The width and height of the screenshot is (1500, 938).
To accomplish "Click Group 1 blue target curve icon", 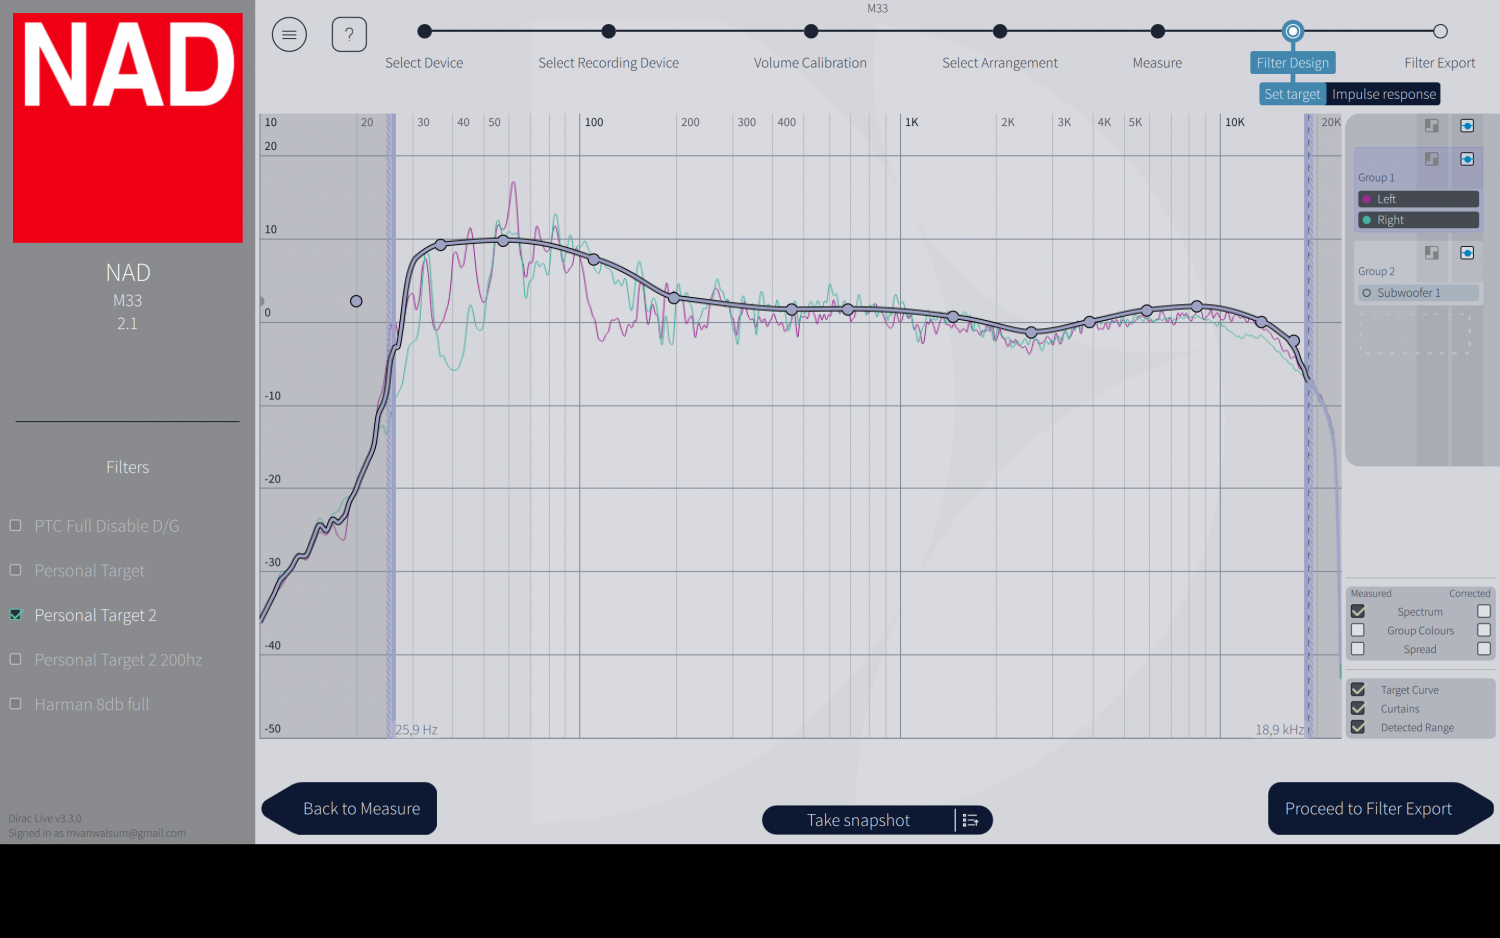I will click(1467, 159).
